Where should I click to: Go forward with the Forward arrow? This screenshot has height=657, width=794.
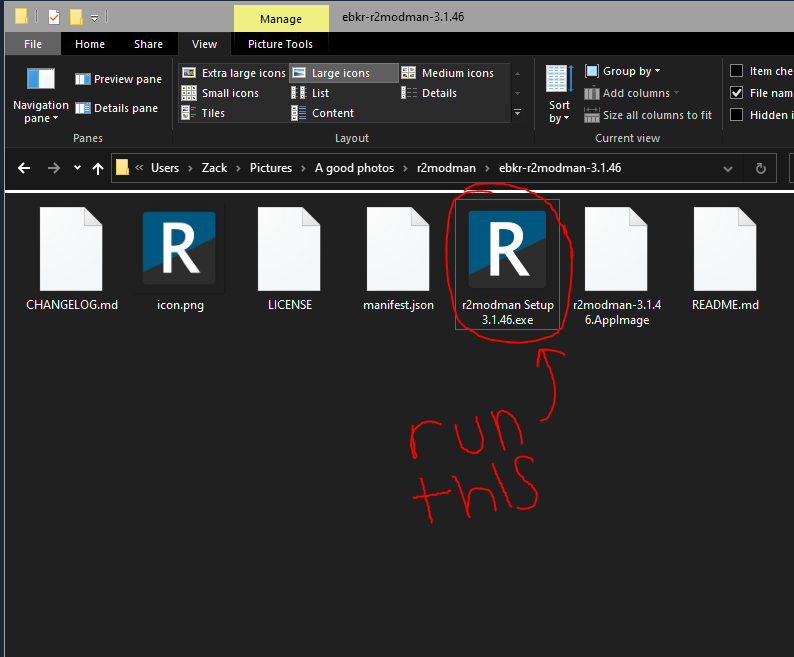coord(54,168)
